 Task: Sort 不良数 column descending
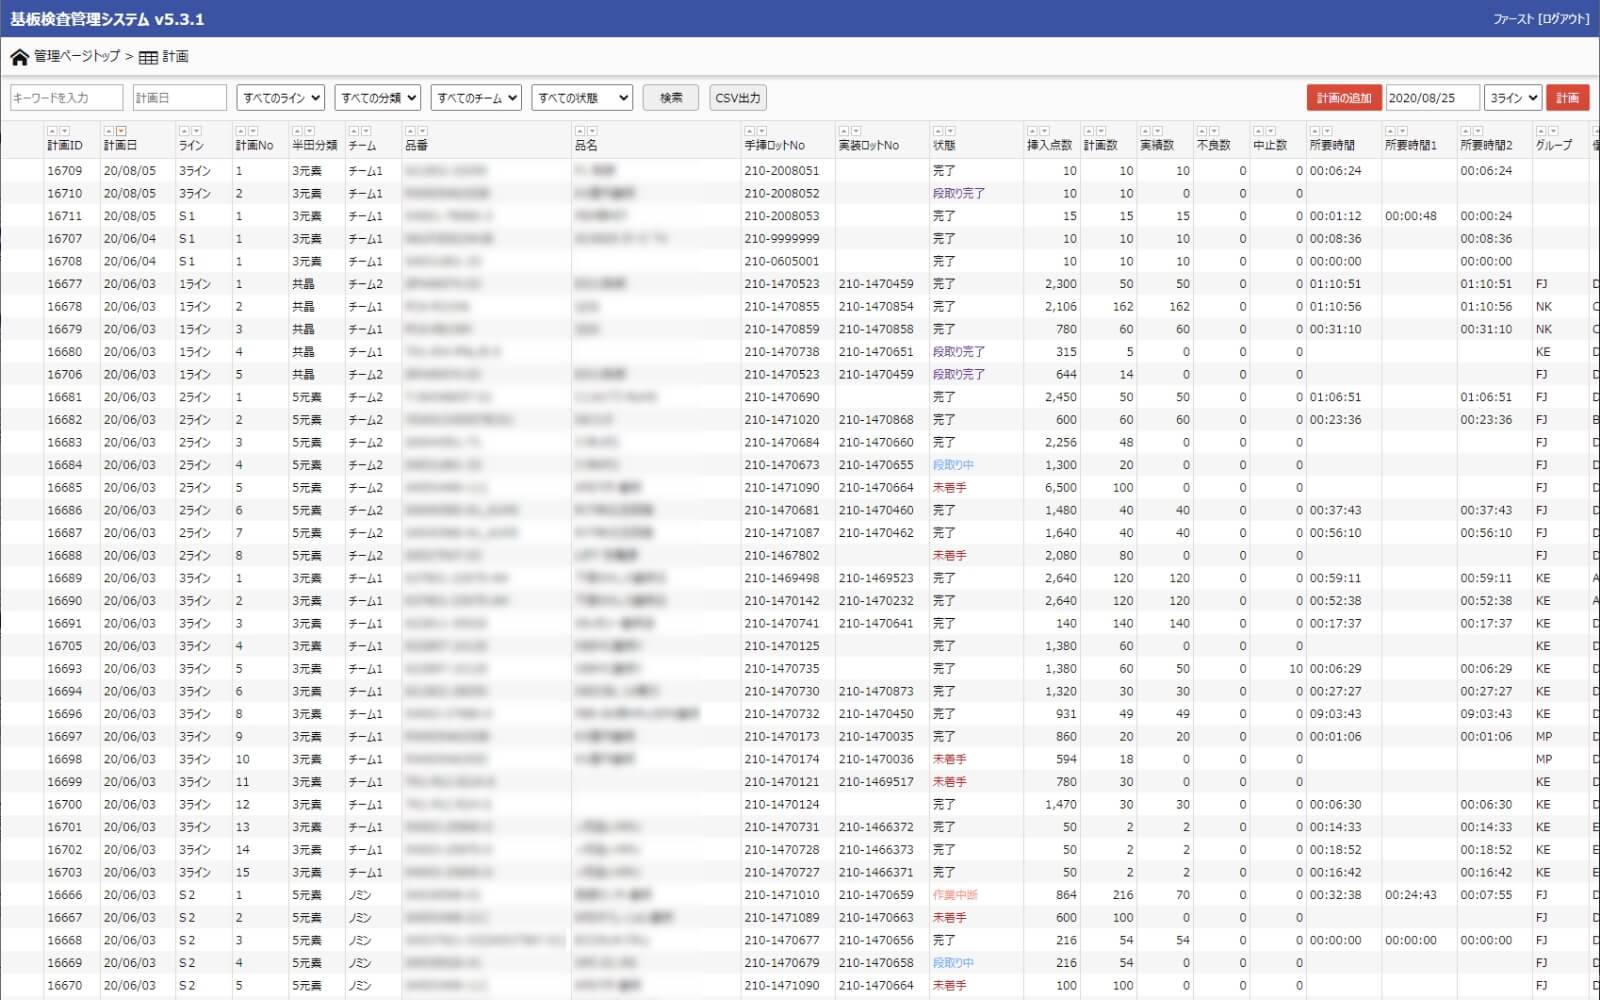click(1214, 132)
